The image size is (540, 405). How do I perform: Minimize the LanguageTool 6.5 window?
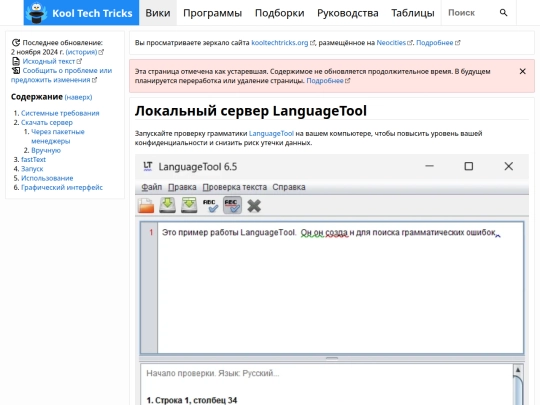click(429, 166)
